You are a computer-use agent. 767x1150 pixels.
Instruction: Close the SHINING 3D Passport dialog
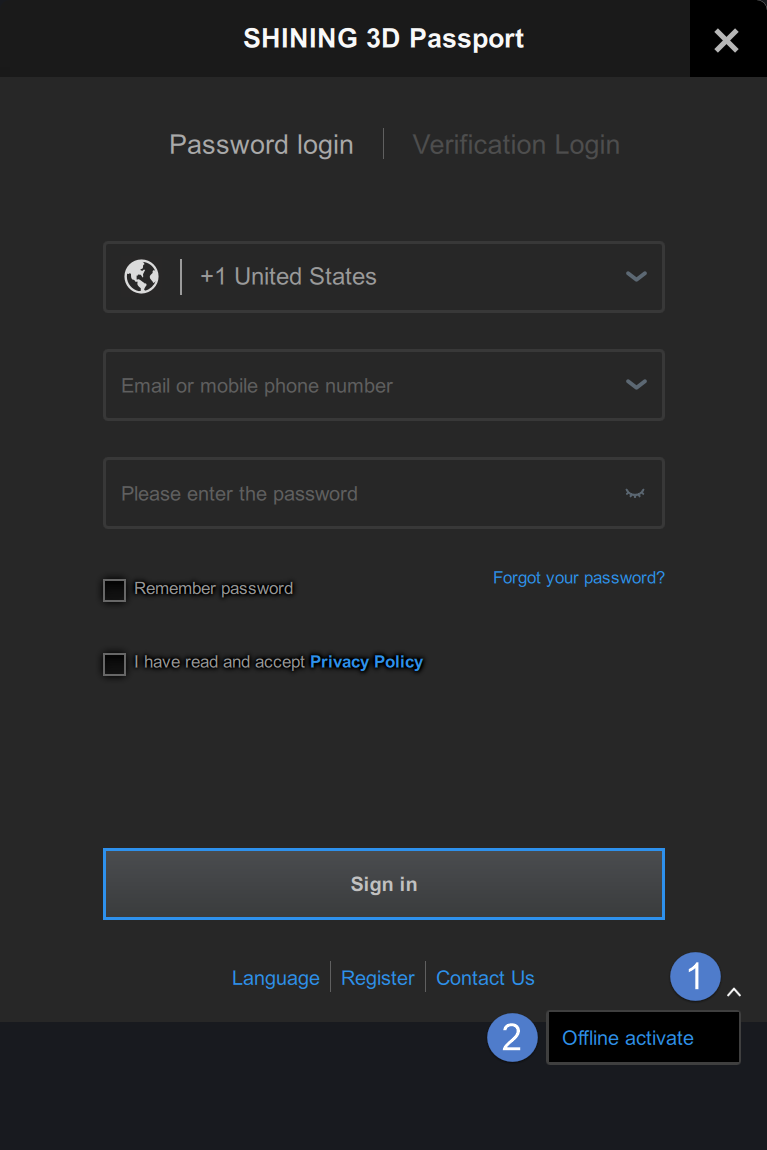[x=727, y=40]
